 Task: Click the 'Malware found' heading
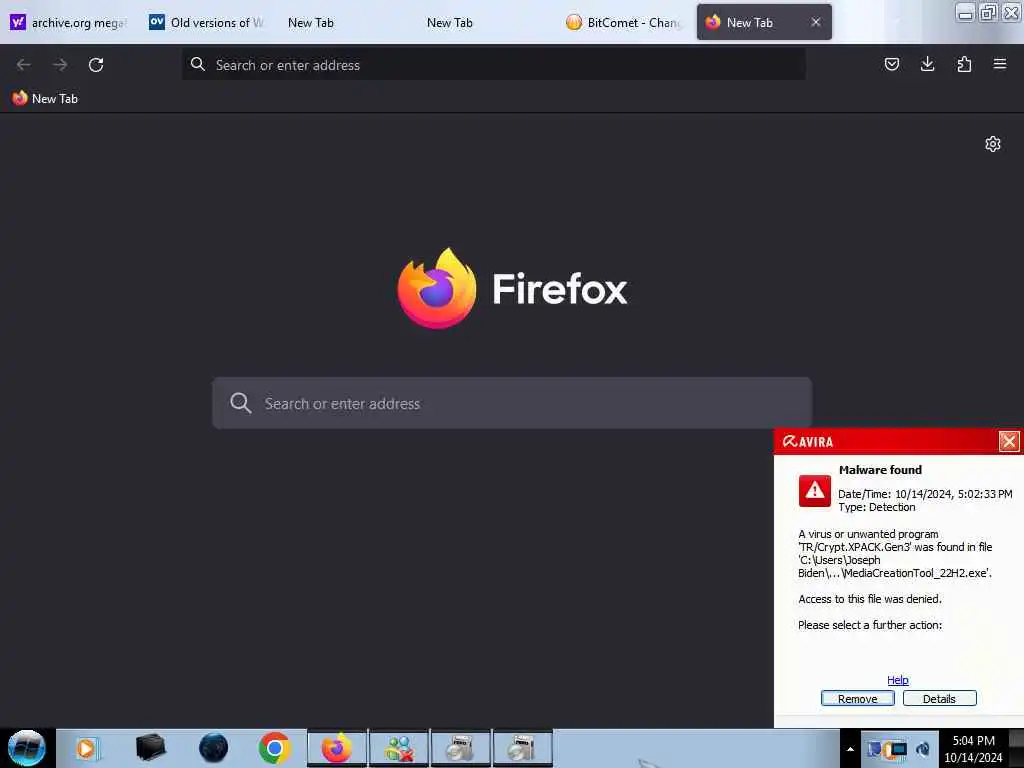(x=880, y=470)
